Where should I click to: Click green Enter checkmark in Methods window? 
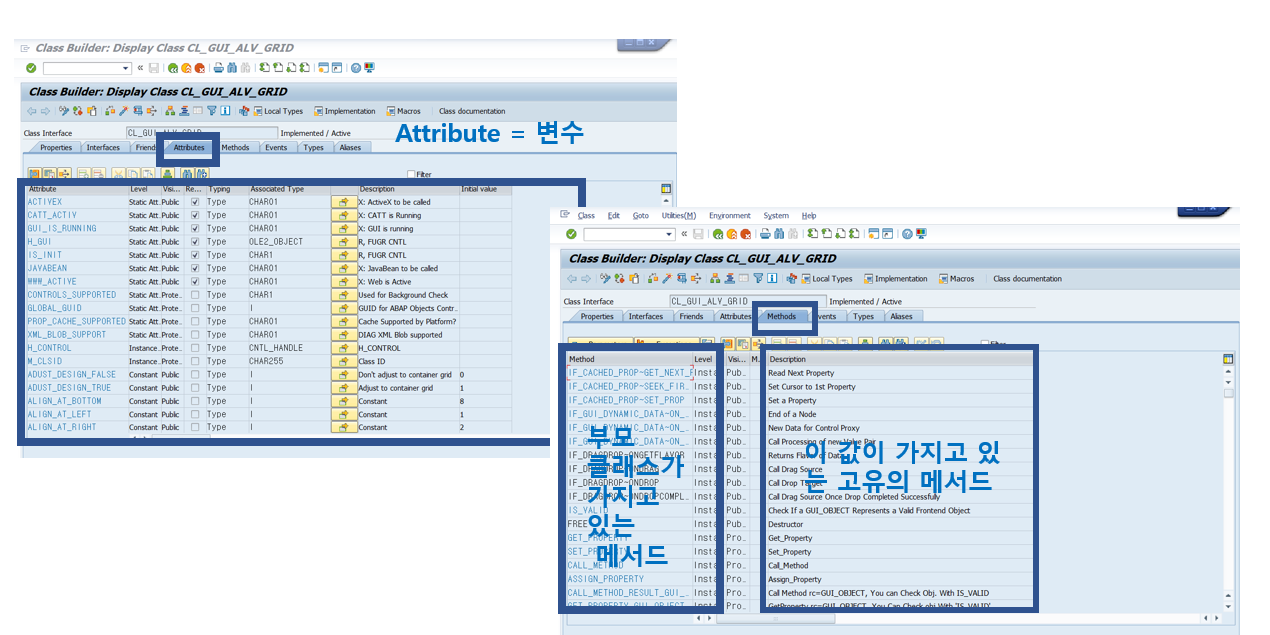[x=571, y=234]
